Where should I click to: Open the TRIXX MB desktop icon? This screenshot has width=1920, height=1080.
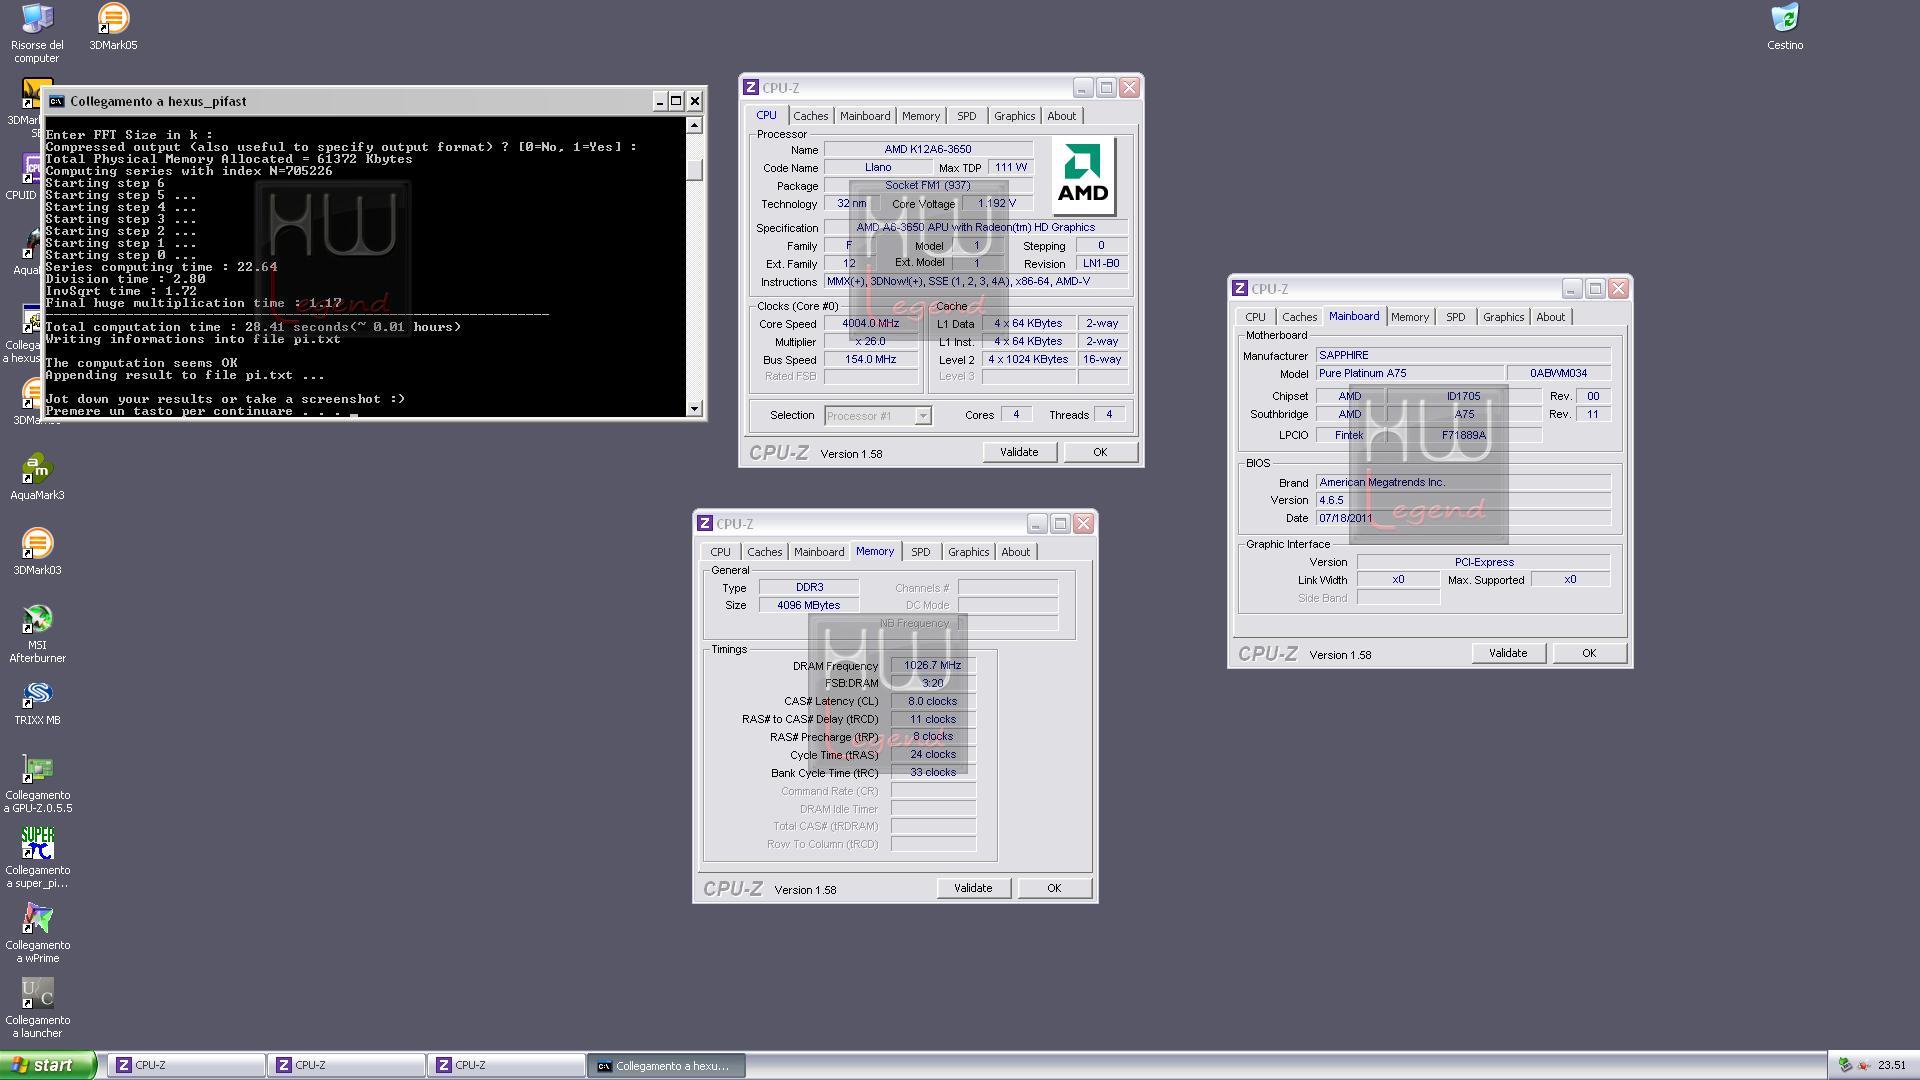pos(37,702)
